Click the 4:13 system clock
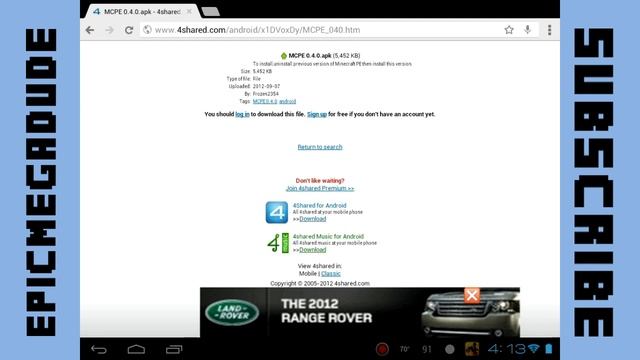 [506, 349]
